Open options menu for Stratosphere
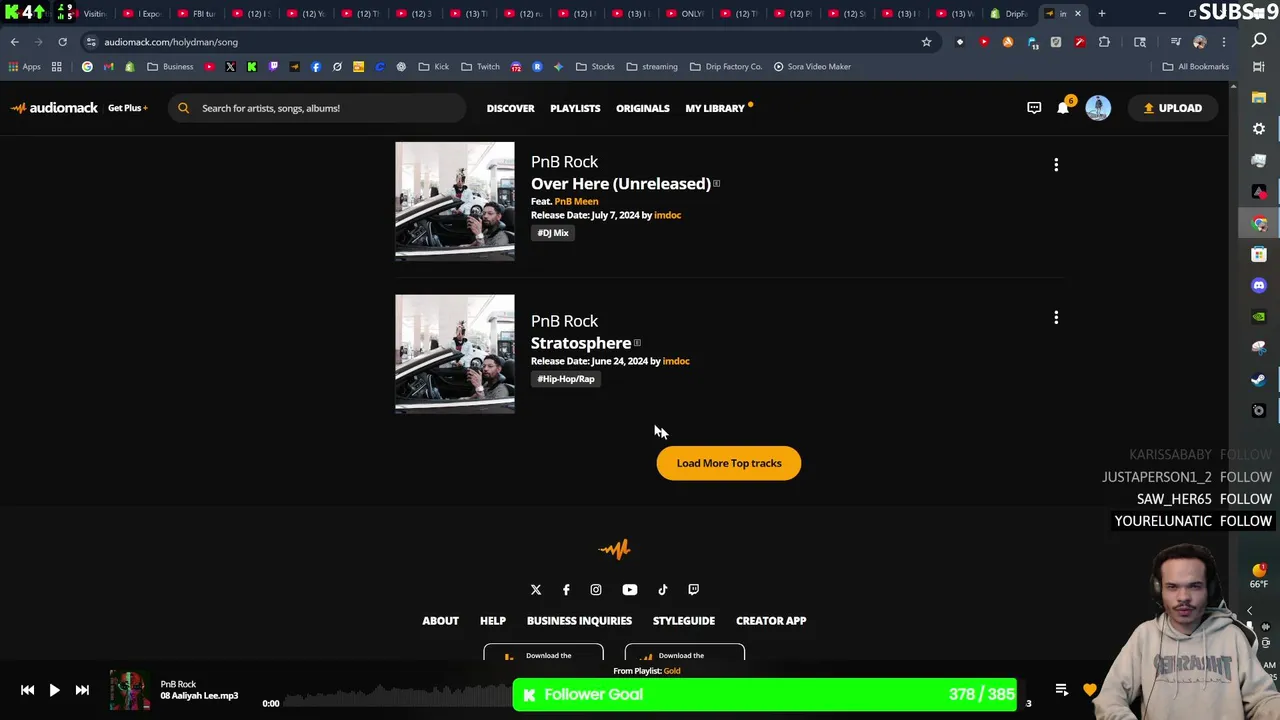The image size is (1280, 720). 1056,318
